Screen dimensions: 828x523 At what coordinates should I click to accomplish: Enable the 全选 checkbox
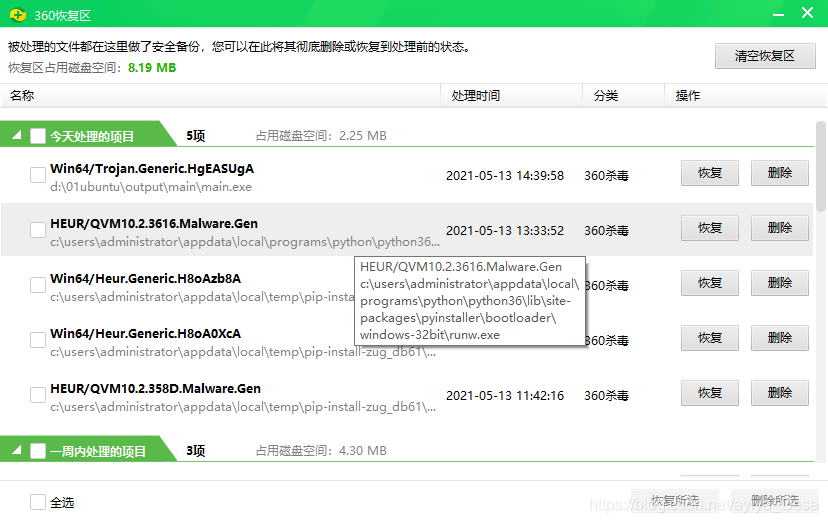[x=37, y=502]
